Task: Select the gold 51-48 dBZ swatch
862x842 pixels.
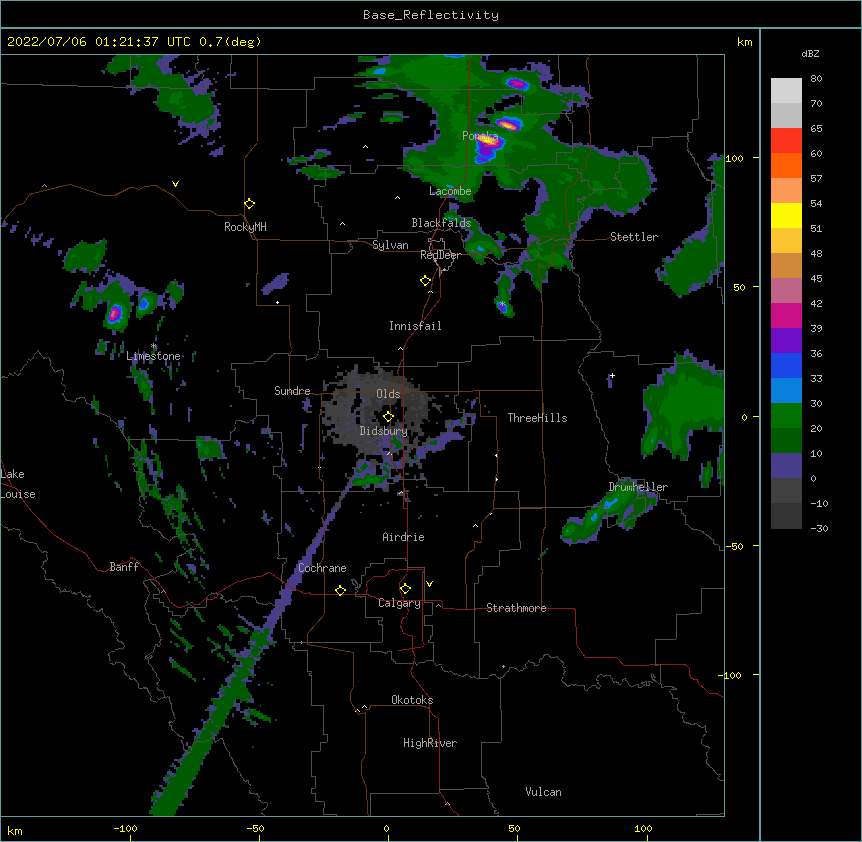Action: point(786,241)
